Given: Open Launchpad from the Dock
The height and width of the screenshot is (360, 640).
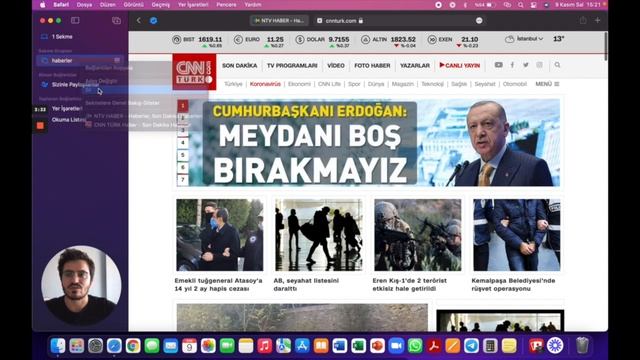Looking at the screenshot, I should [76, 346].
